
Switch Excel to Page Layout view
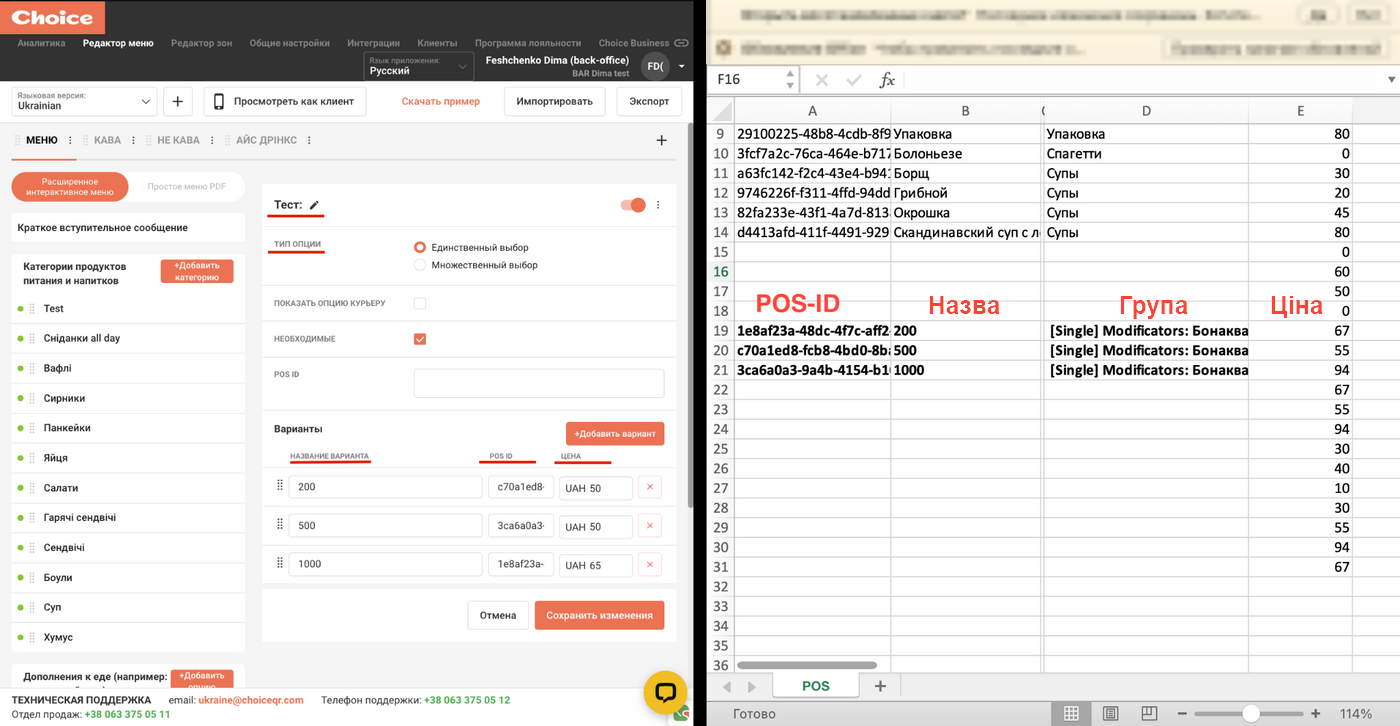point(1110,714)
